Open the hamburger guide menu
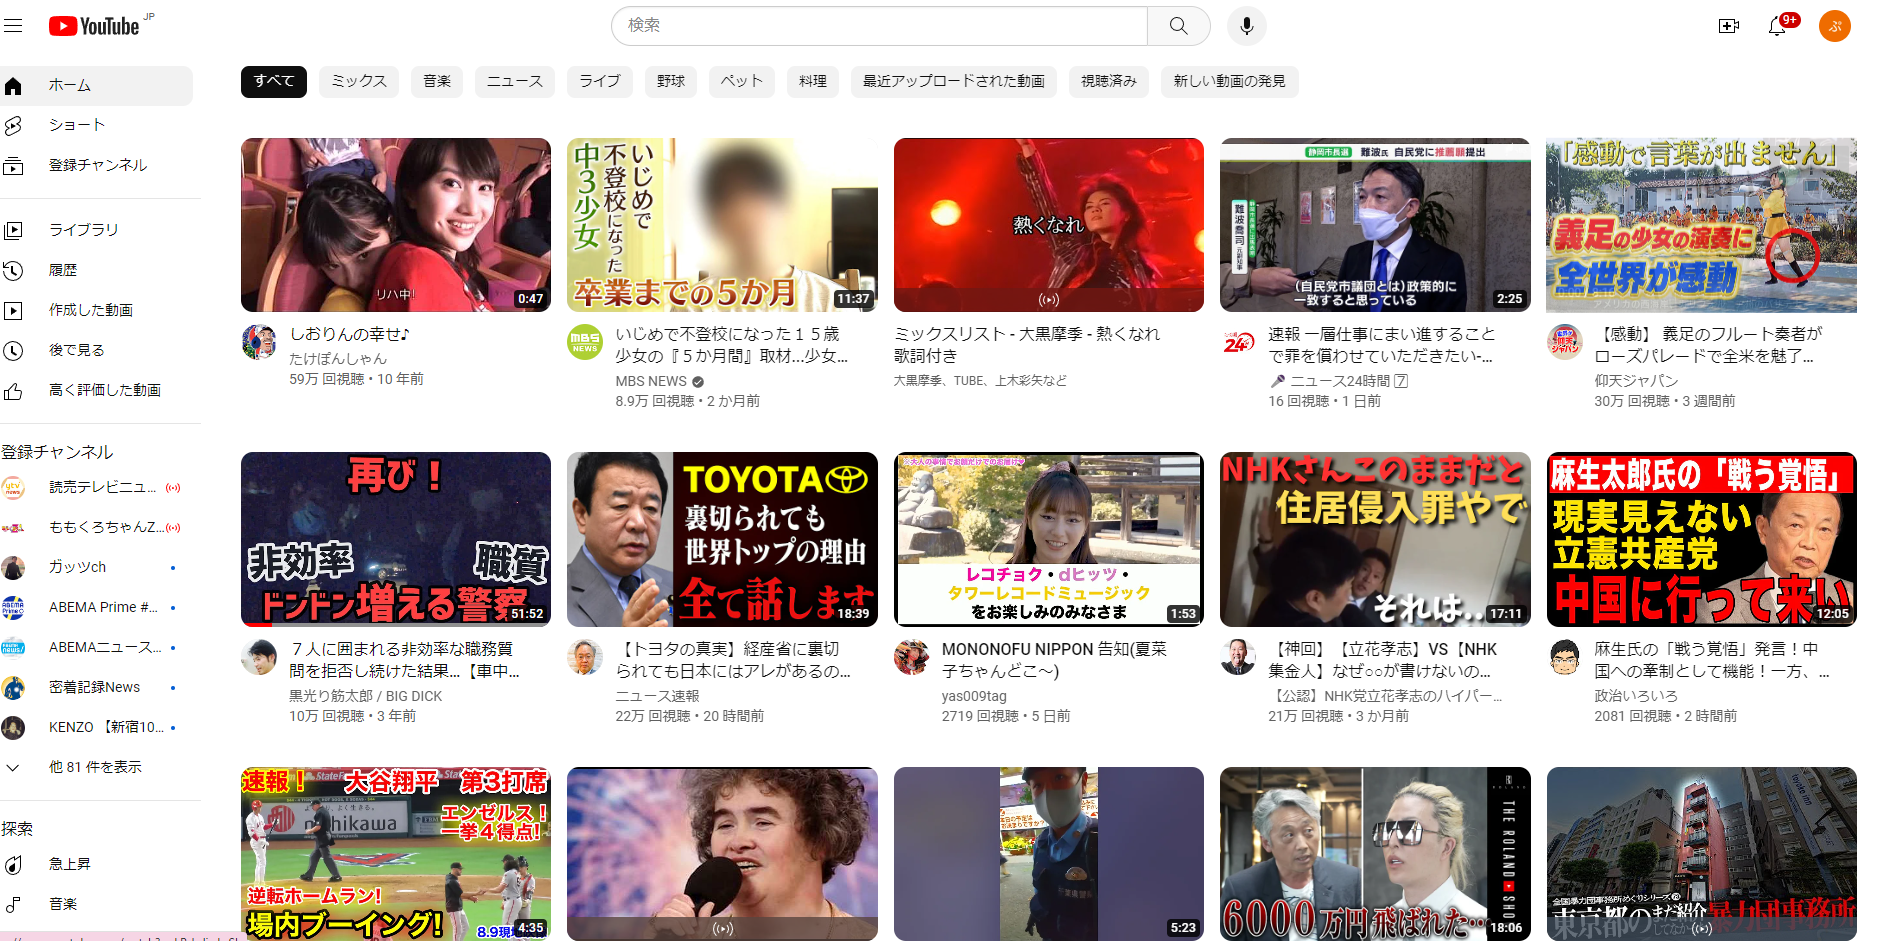 click(x=13, y=26)
